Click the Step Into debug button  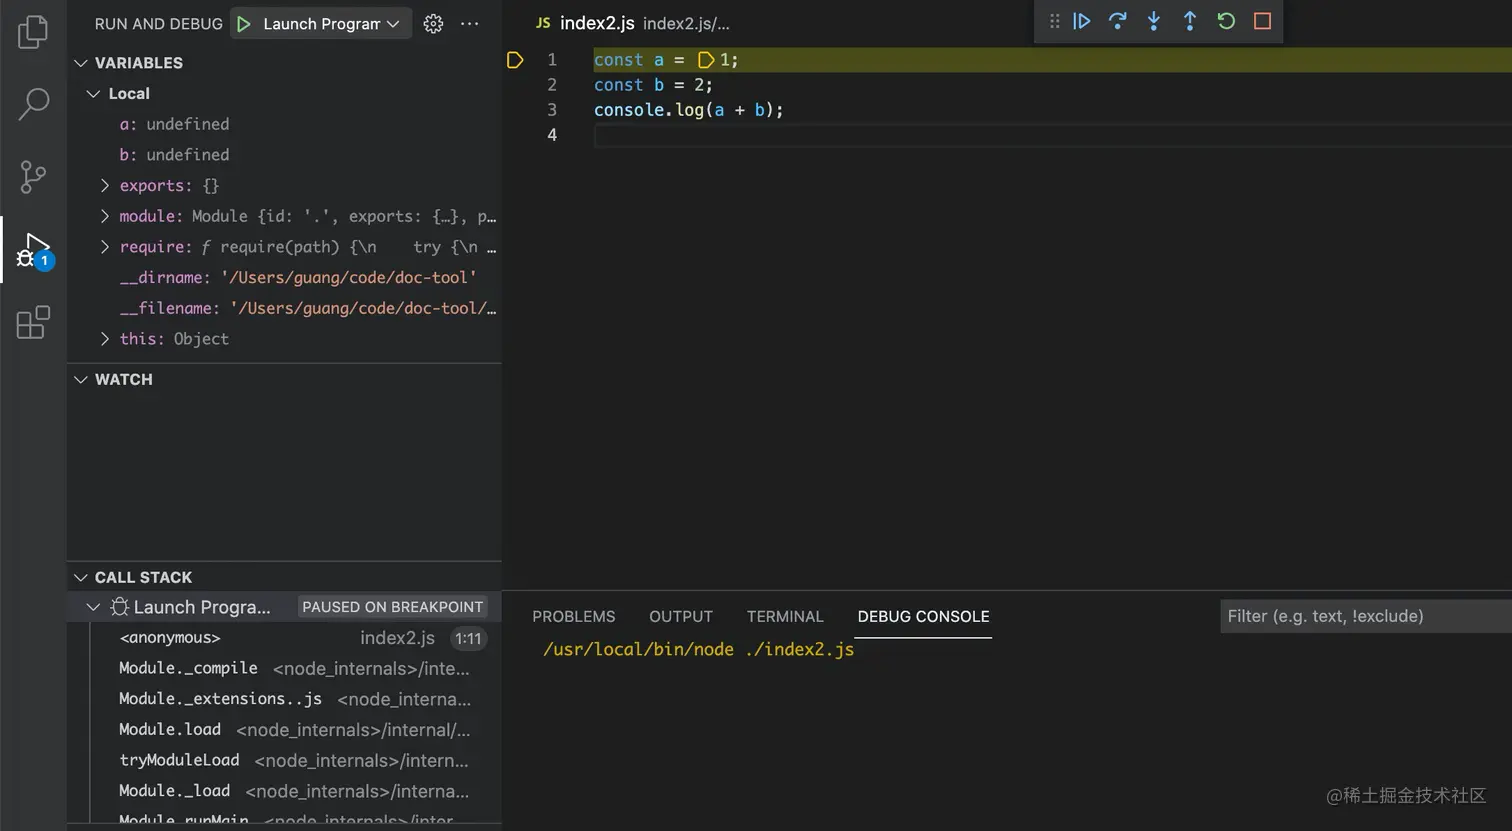[1153, 21]
